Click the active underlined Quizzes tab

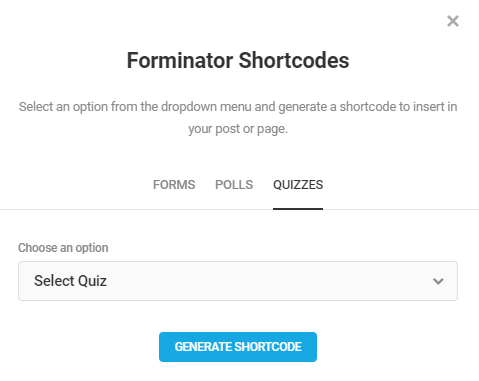click(298, 185)
